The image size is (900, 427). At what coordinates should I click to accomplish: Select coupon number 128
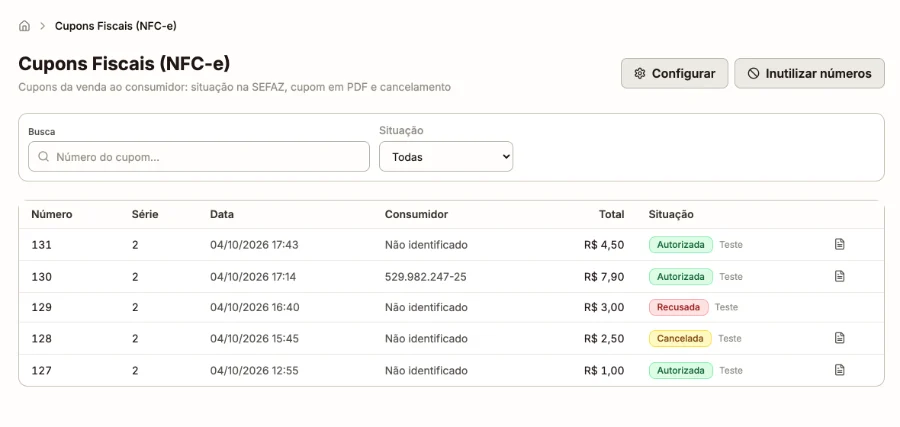(x=41, y=339)
